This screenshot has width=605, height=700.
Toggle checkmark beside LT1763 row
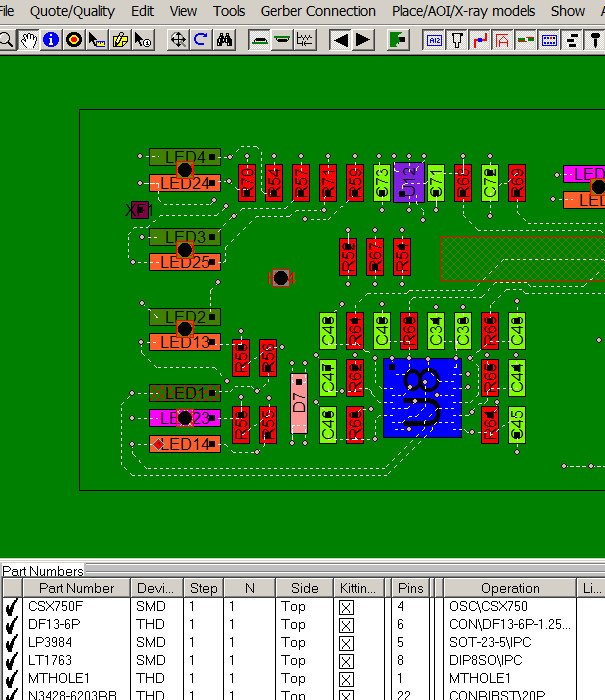(12, 661)
